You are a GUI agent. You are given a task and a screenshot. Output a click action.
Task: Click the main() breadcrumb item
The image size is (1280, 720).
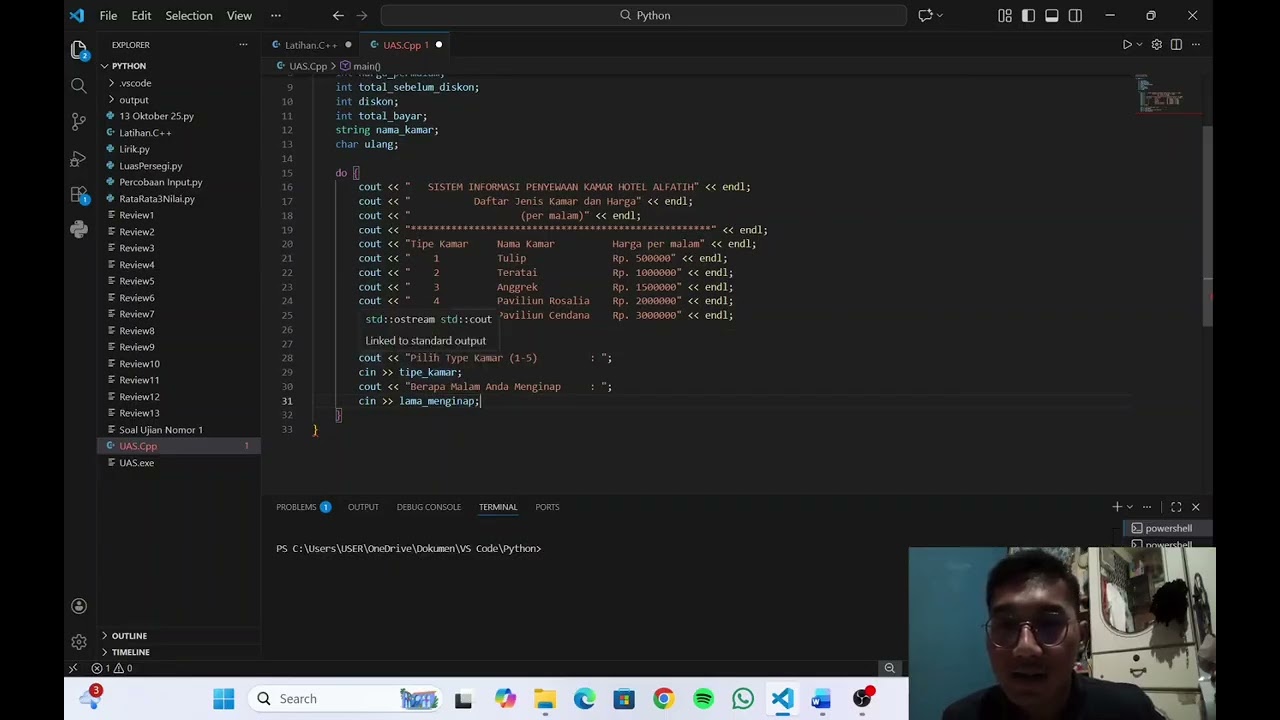pyautogui.click(x=360, y=66)
